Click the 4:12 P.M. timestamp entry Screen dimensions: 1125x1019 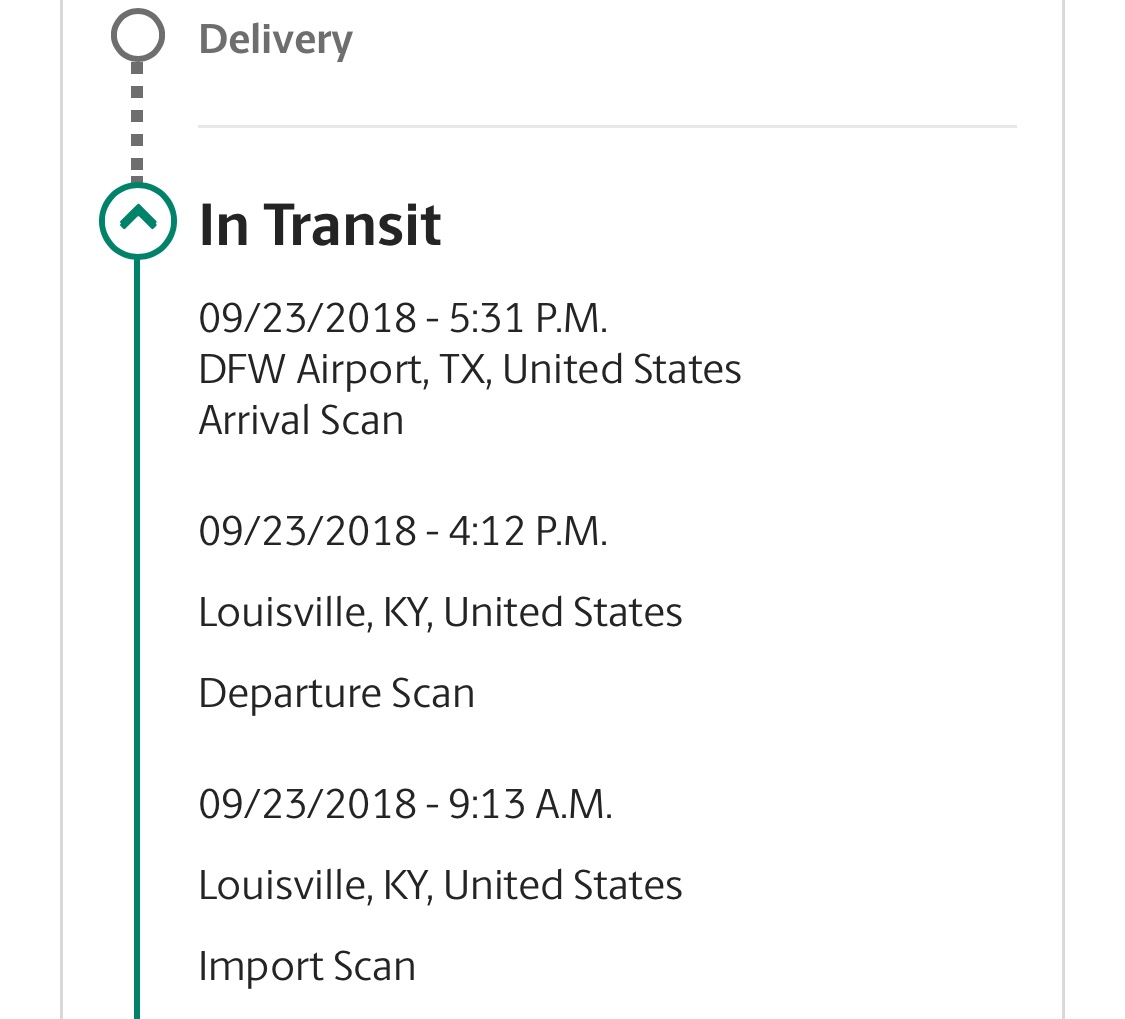click(x=403, y=531)
